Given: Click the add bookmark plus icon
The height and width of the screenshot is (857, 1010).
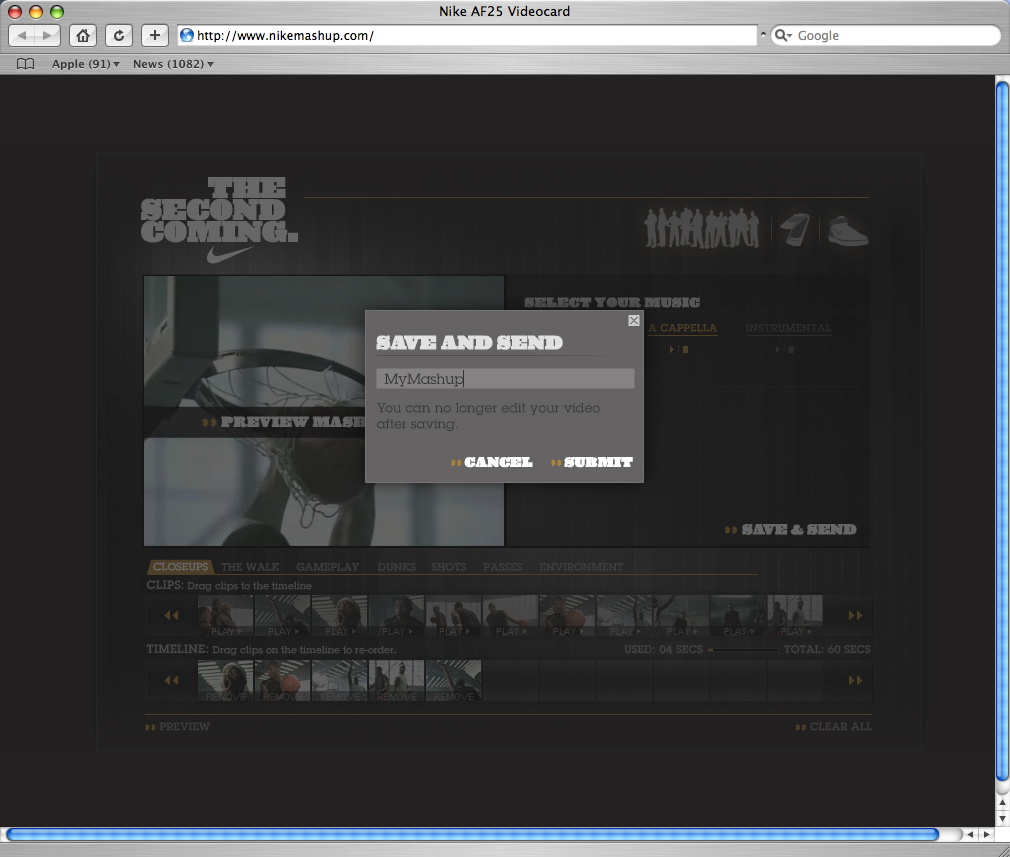Looking at the screenshot, I should tap(155, 35).
